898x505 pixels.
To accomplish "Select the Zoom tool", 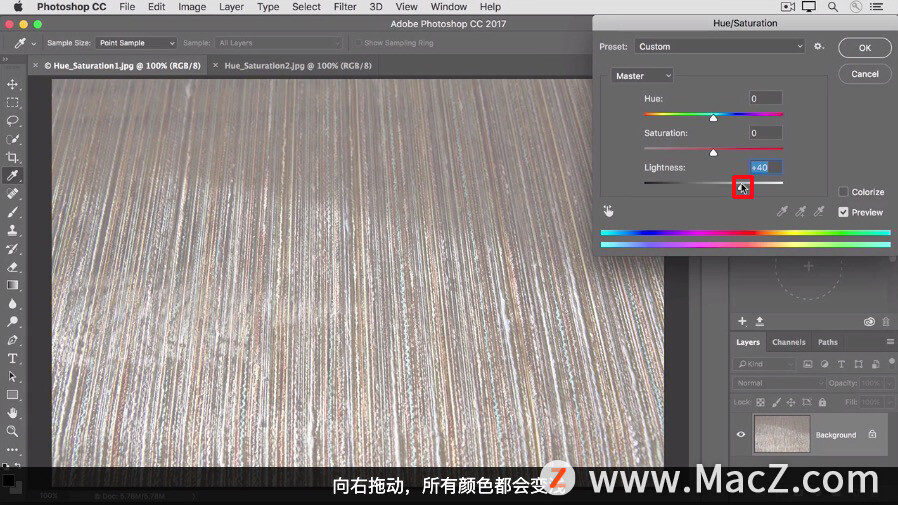I will pos(12,431).
